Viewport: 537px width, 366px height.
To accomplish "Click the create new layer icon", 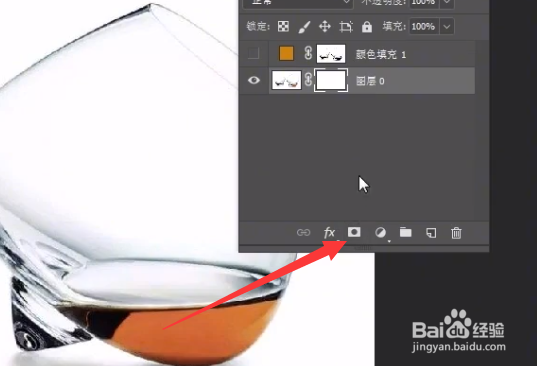I will point(431,233).
